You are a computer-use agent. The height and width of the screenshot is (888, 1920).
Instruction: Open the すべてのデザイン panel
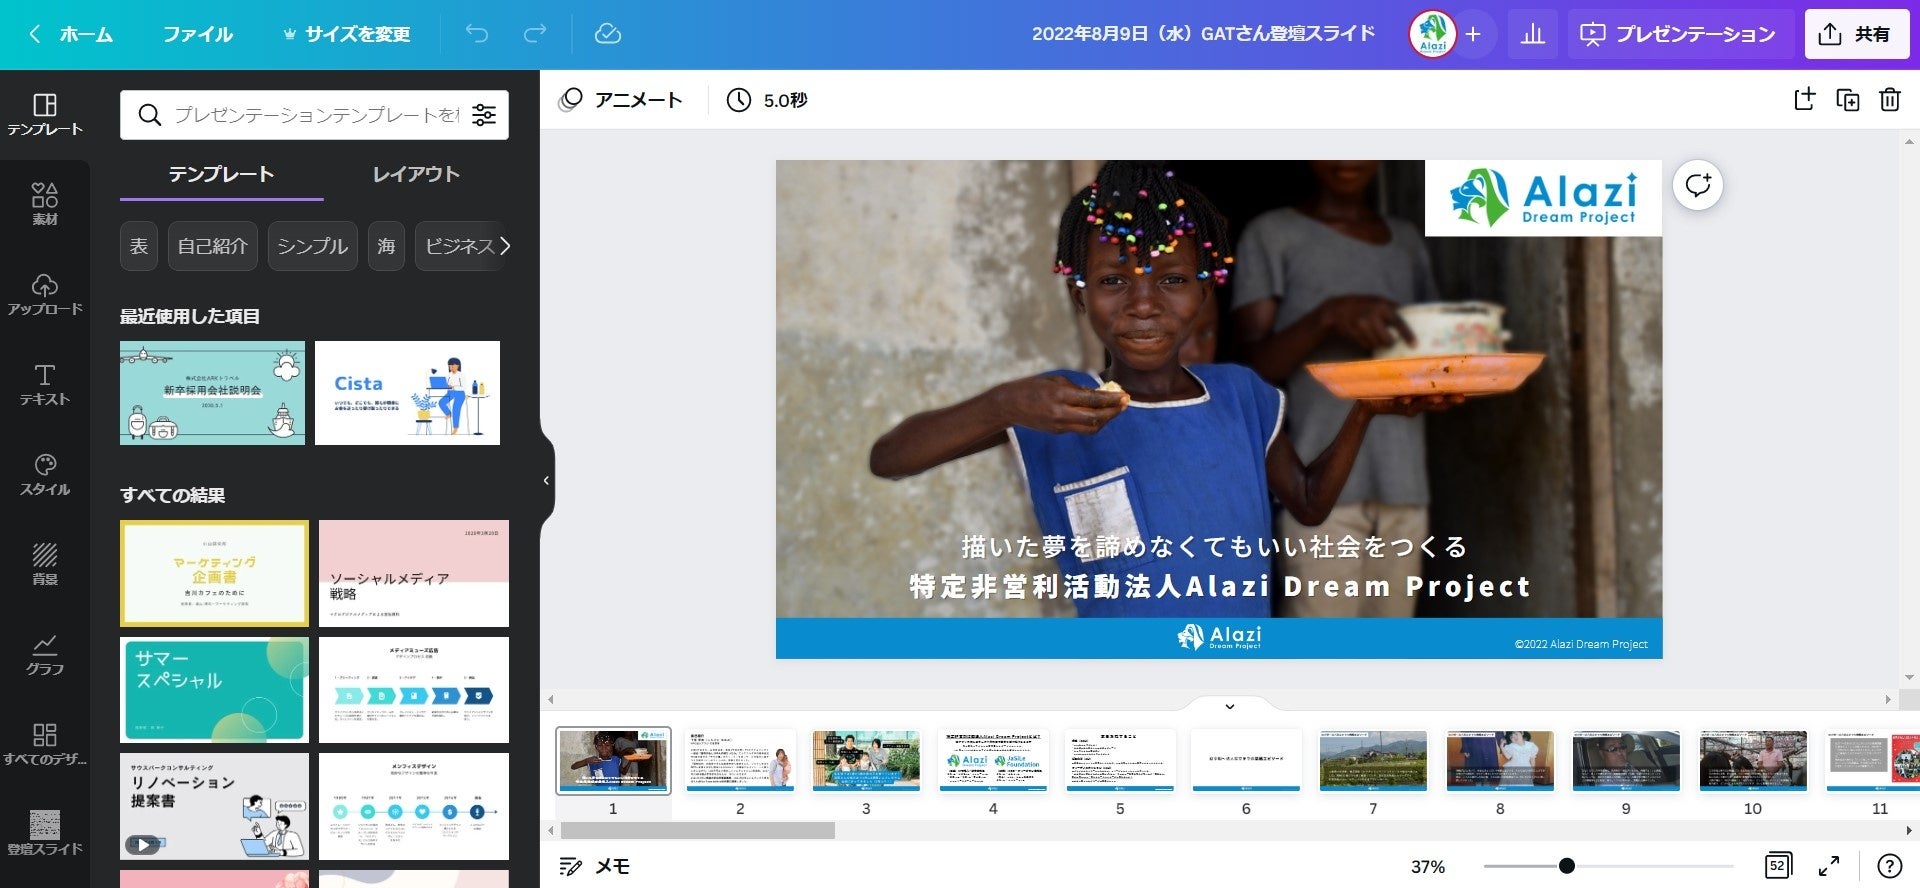point(45,744)
